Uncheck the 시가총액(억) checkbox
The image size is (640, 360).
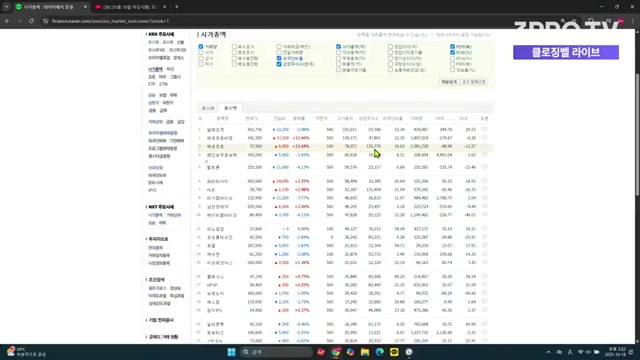pos(338,47)
